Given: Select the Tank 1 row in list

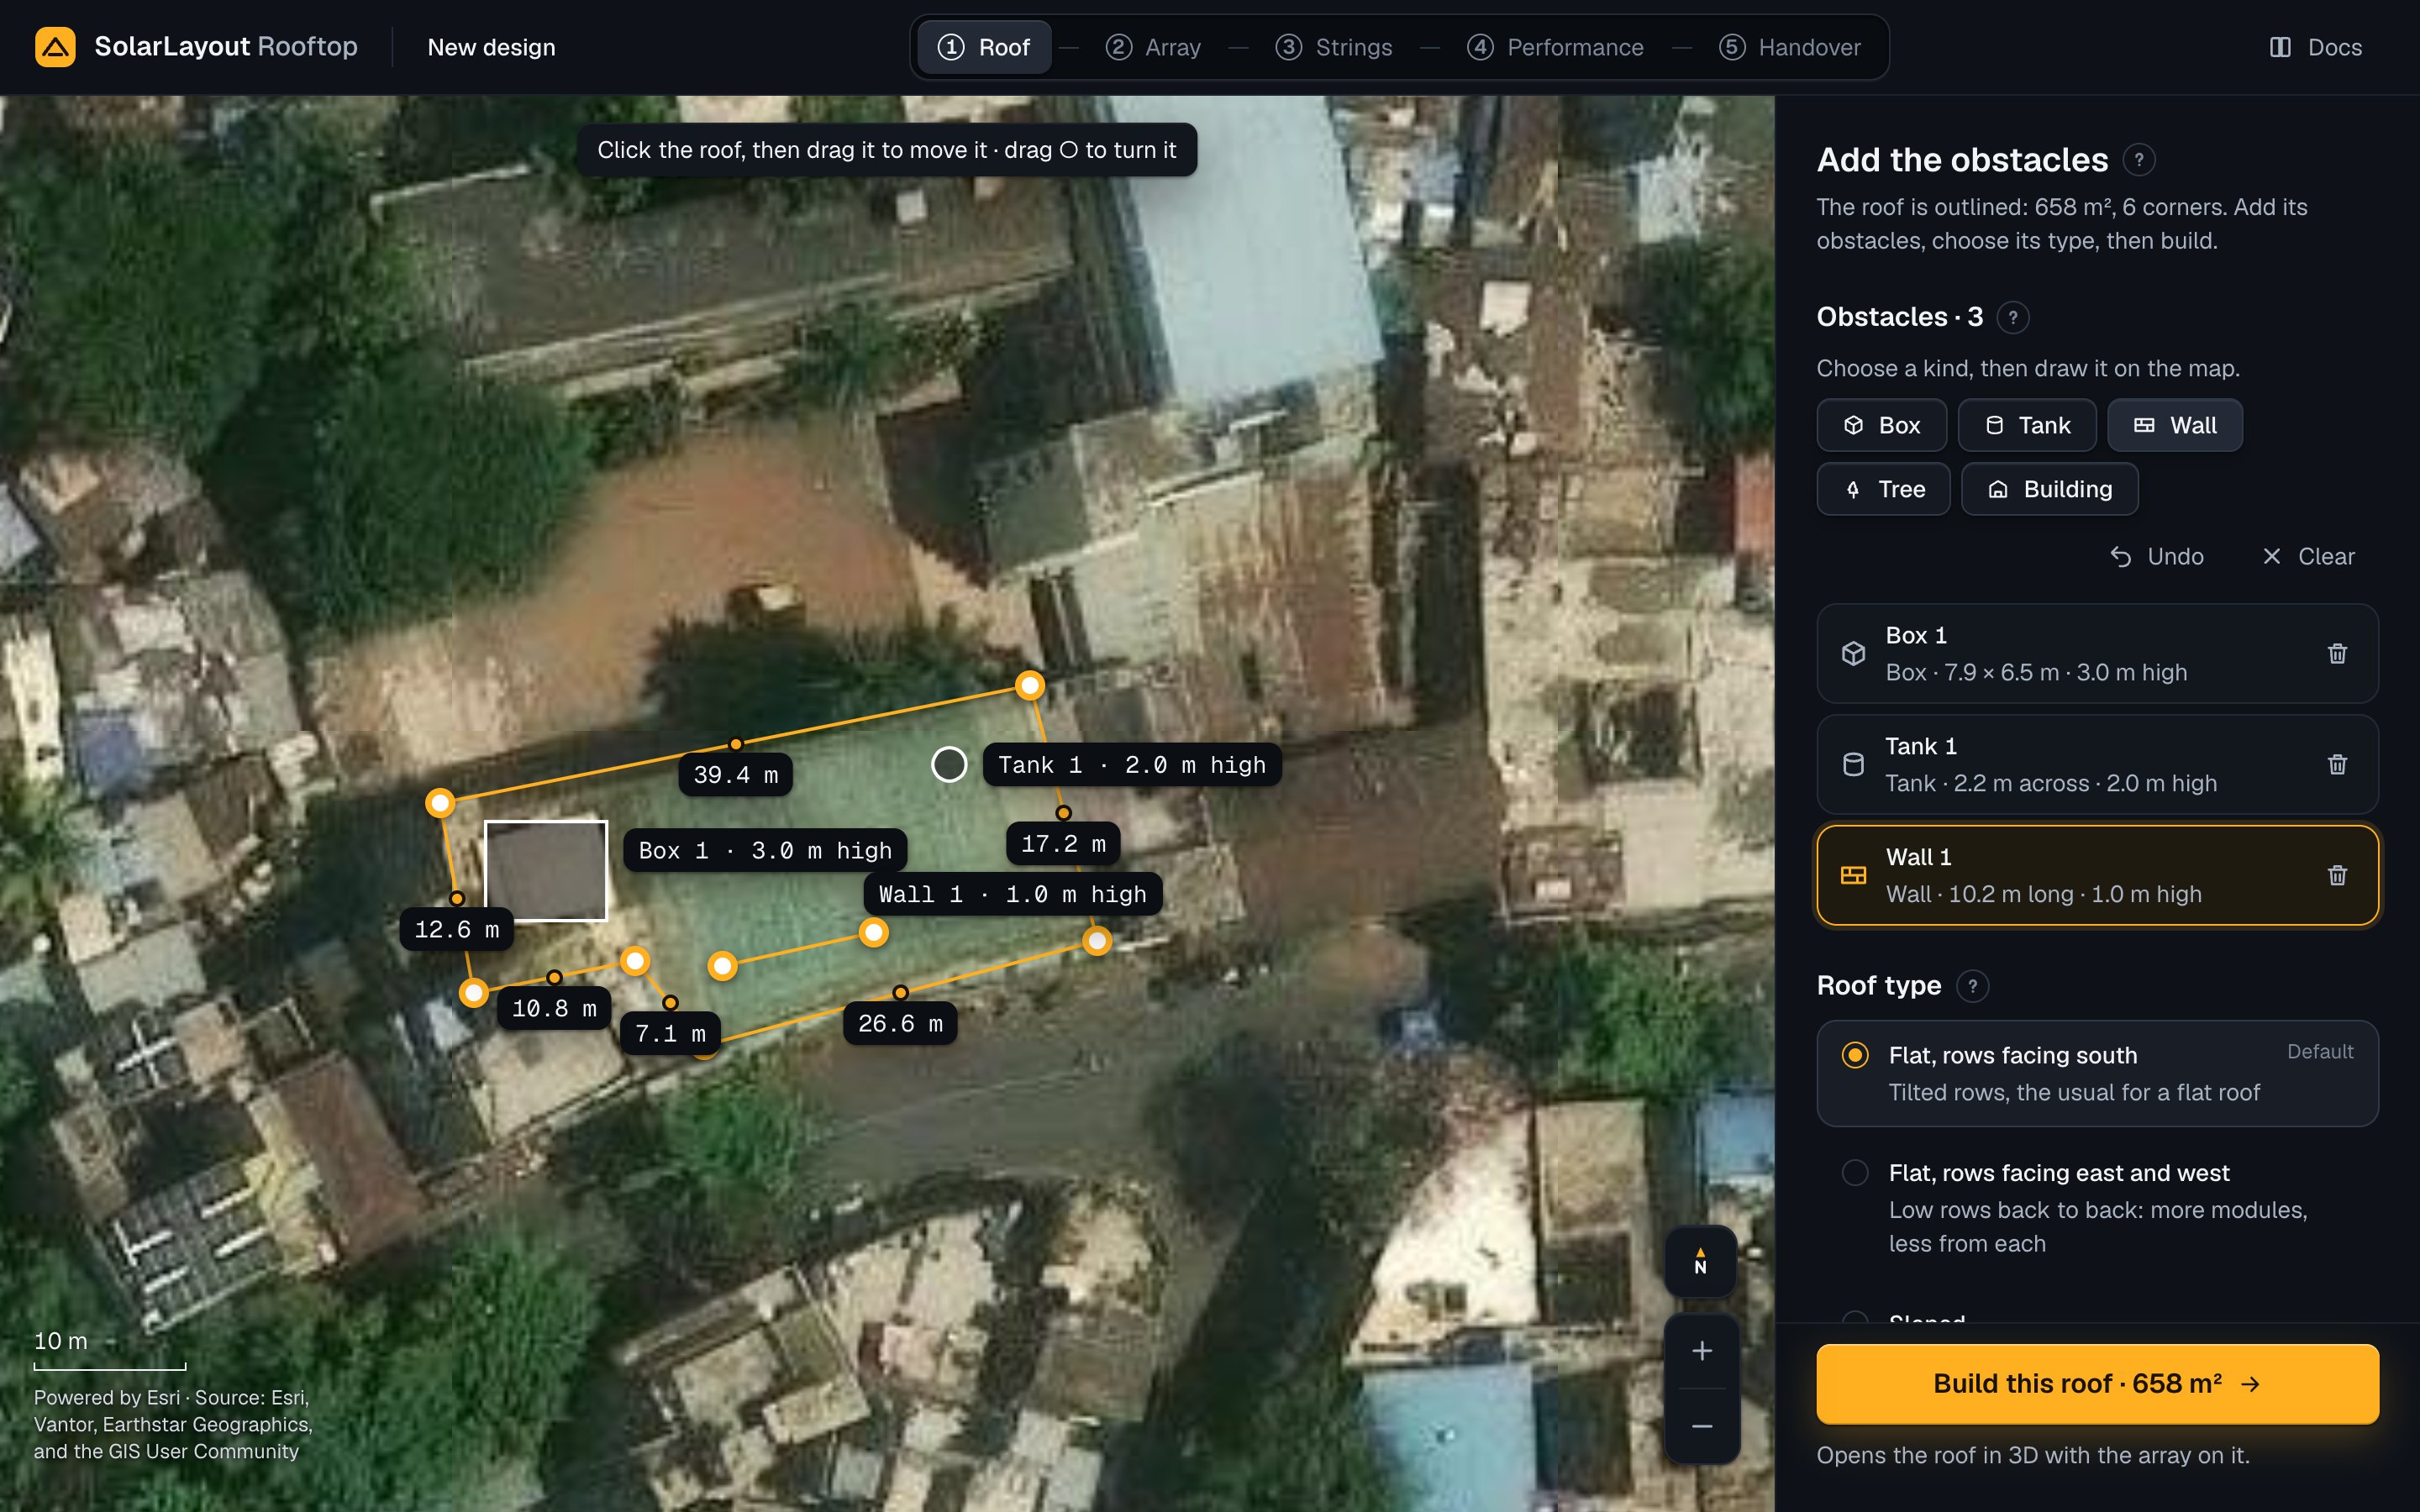Looking at the screenshot, I should 2097,764.
